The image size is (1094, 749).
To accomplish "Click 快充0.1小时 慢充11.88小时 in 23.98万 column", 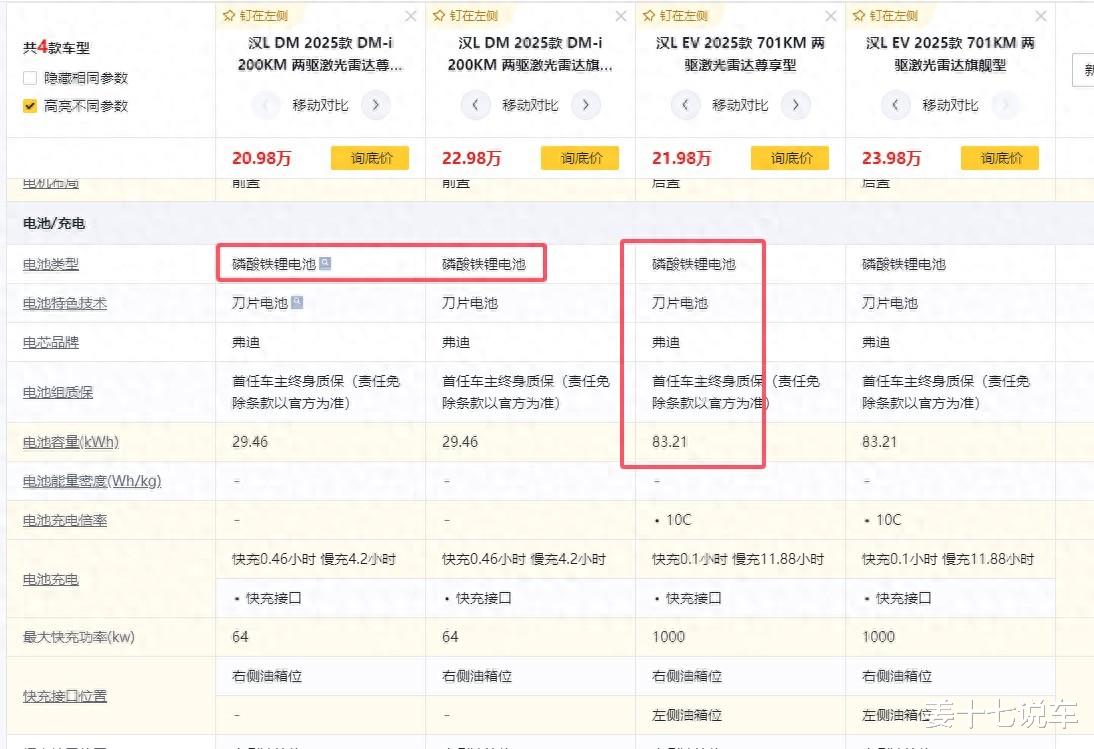I will pos(948,559).
